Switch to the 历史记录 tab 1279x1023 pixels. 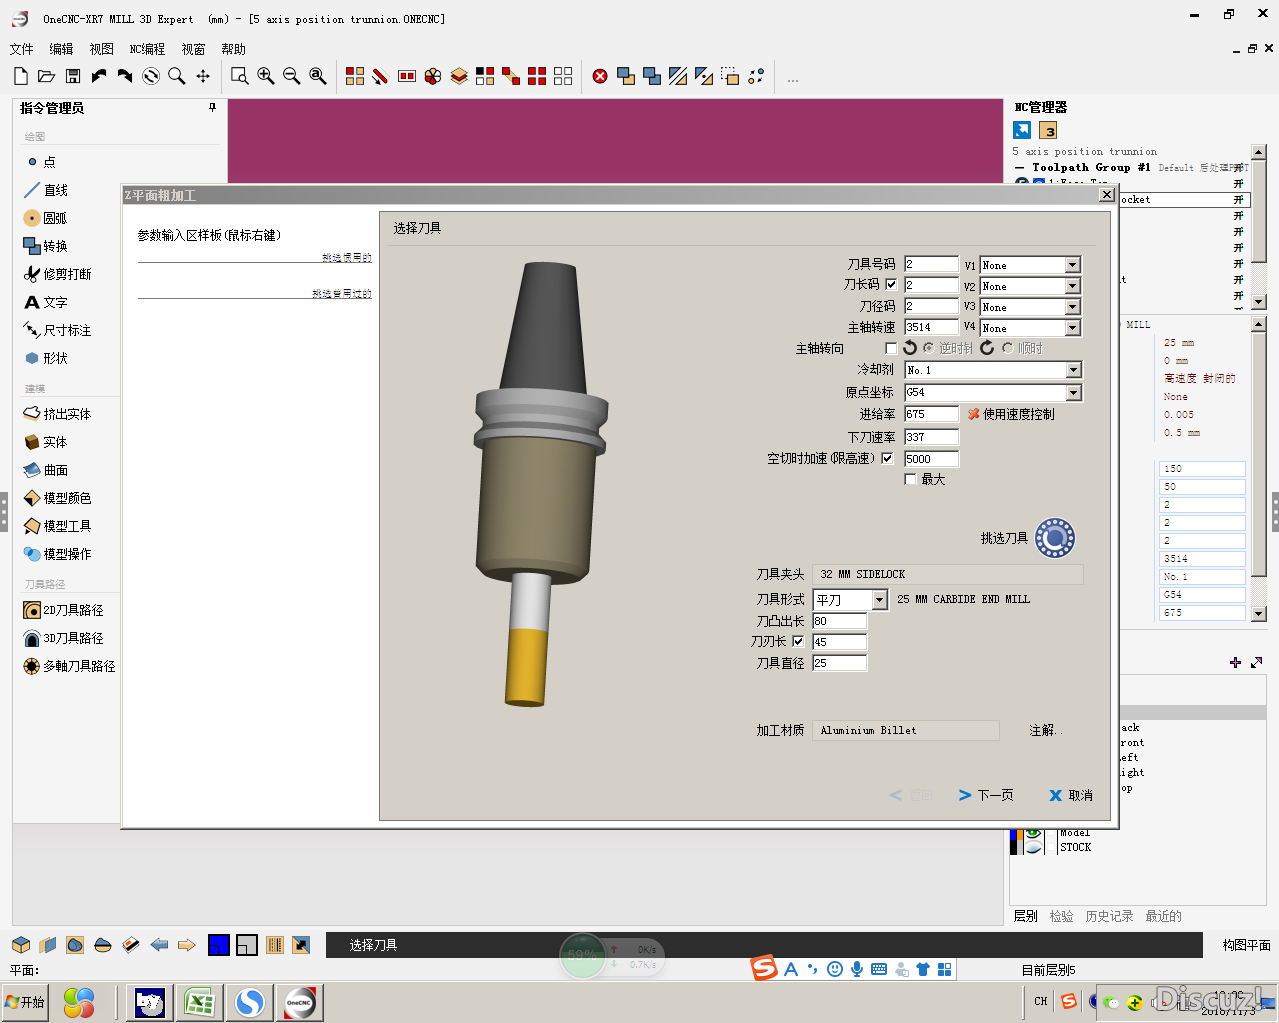(x=1109, y=916)
